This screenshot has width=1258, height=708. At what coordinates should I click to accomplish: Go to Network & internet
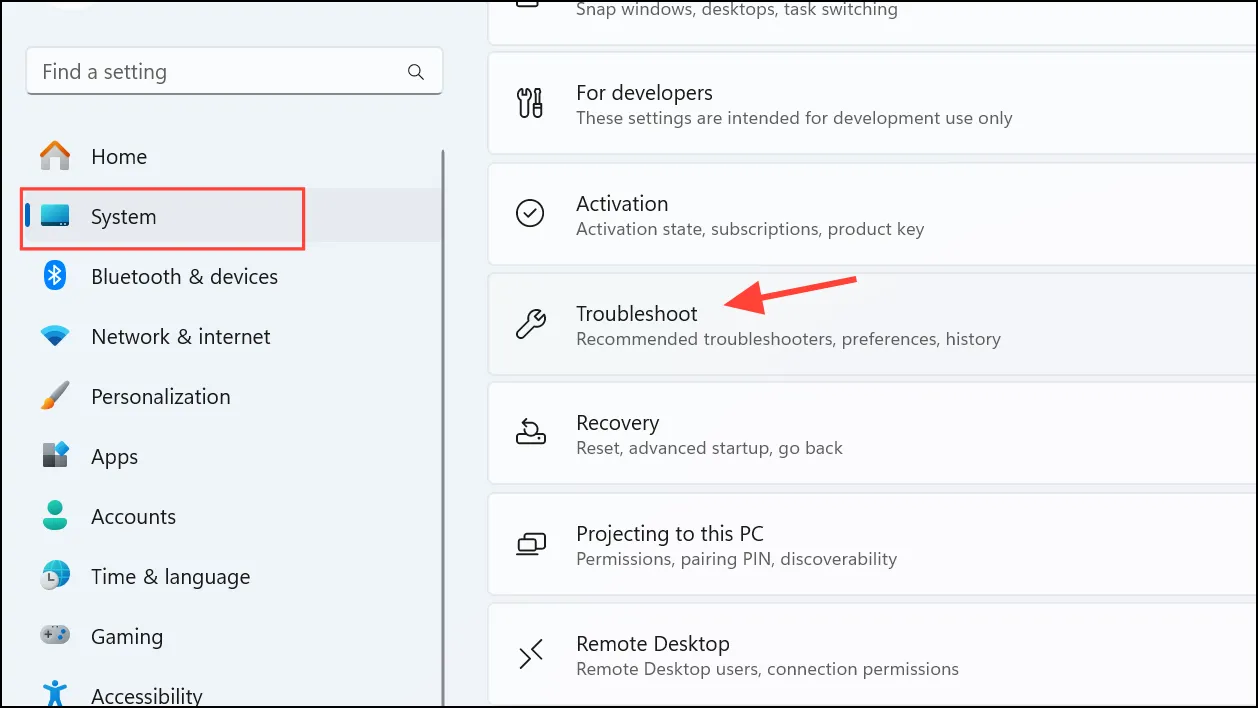[232, 337]
